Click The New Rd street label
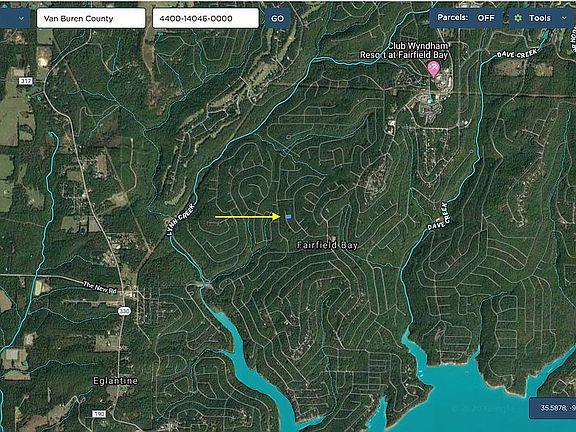The width and height of the screenshot is (576, 432). (100, 287)
